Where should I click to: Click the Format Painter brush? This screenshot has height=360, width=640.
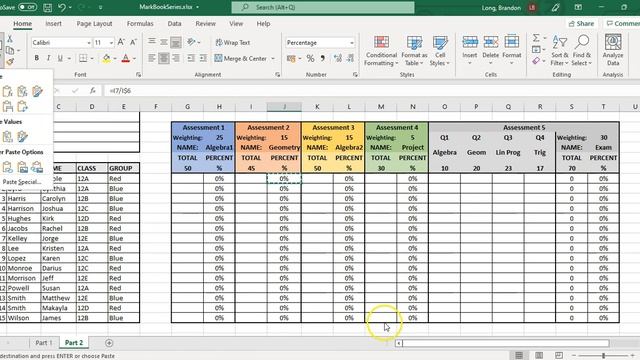coord(10,62)
